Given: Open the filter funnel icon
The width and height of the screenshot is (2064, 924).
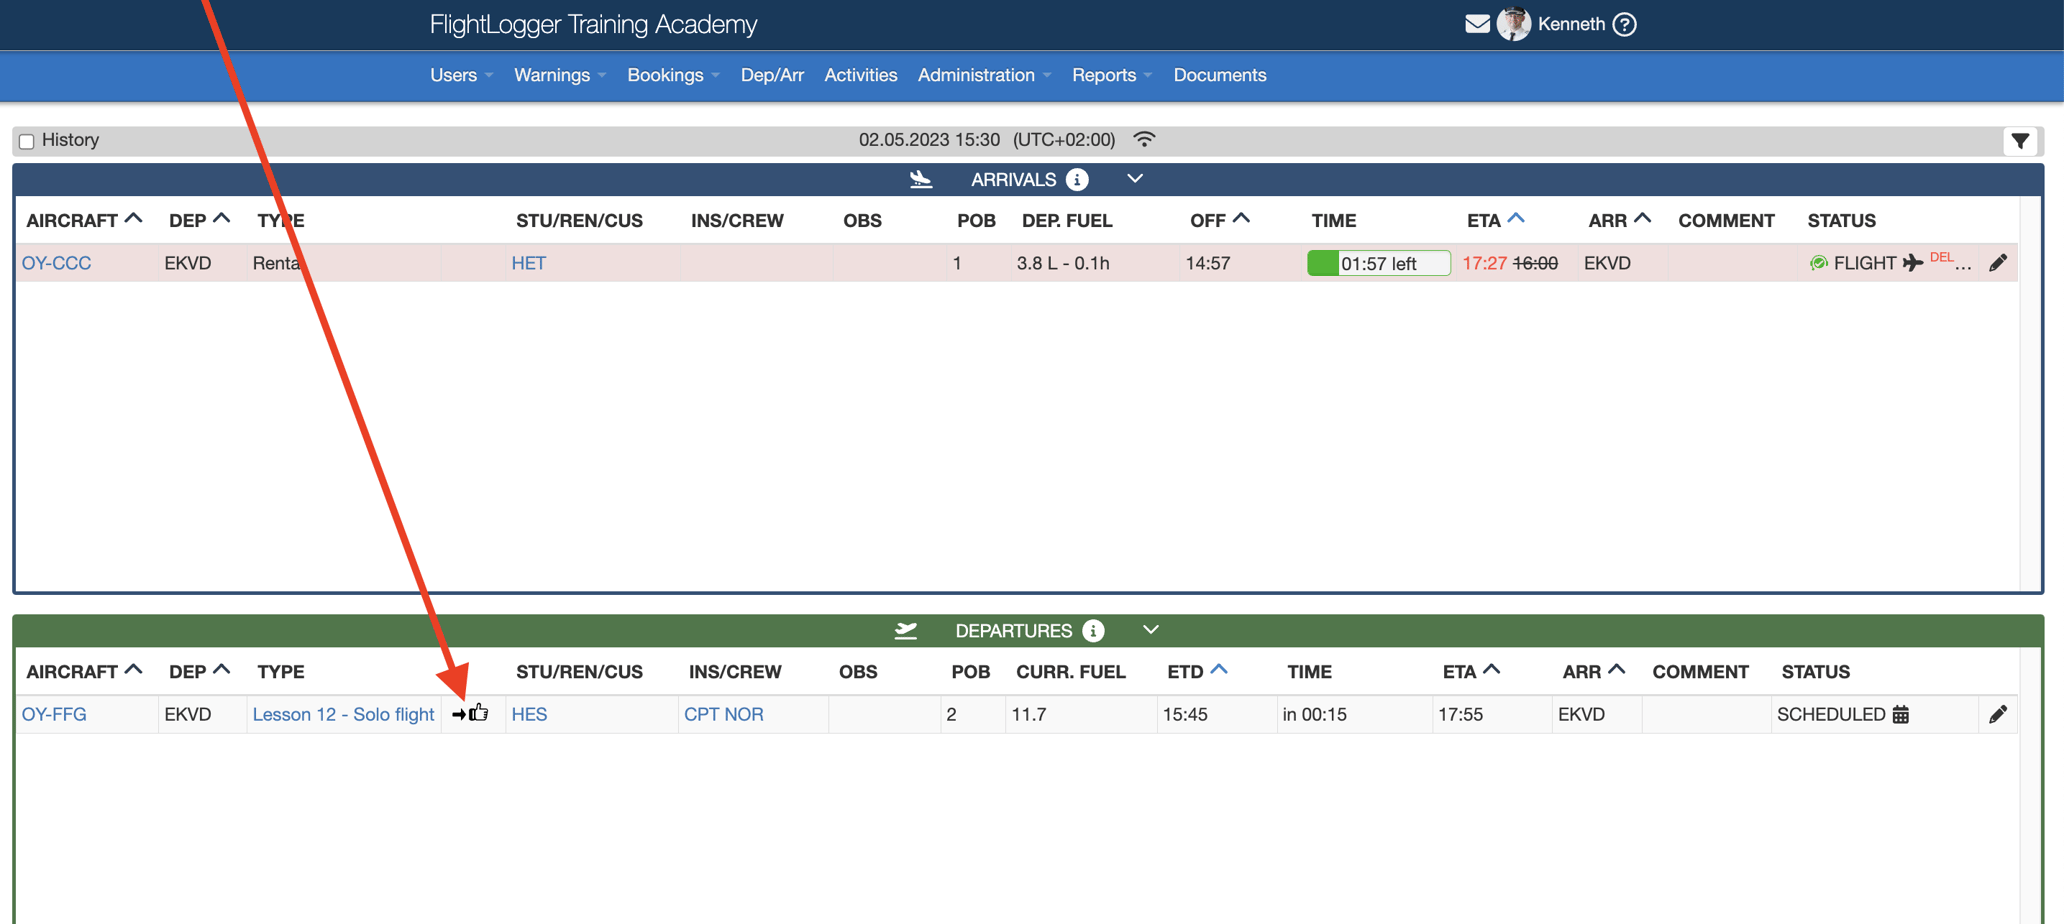Looking at the screenshot, I should (2020, 141).
